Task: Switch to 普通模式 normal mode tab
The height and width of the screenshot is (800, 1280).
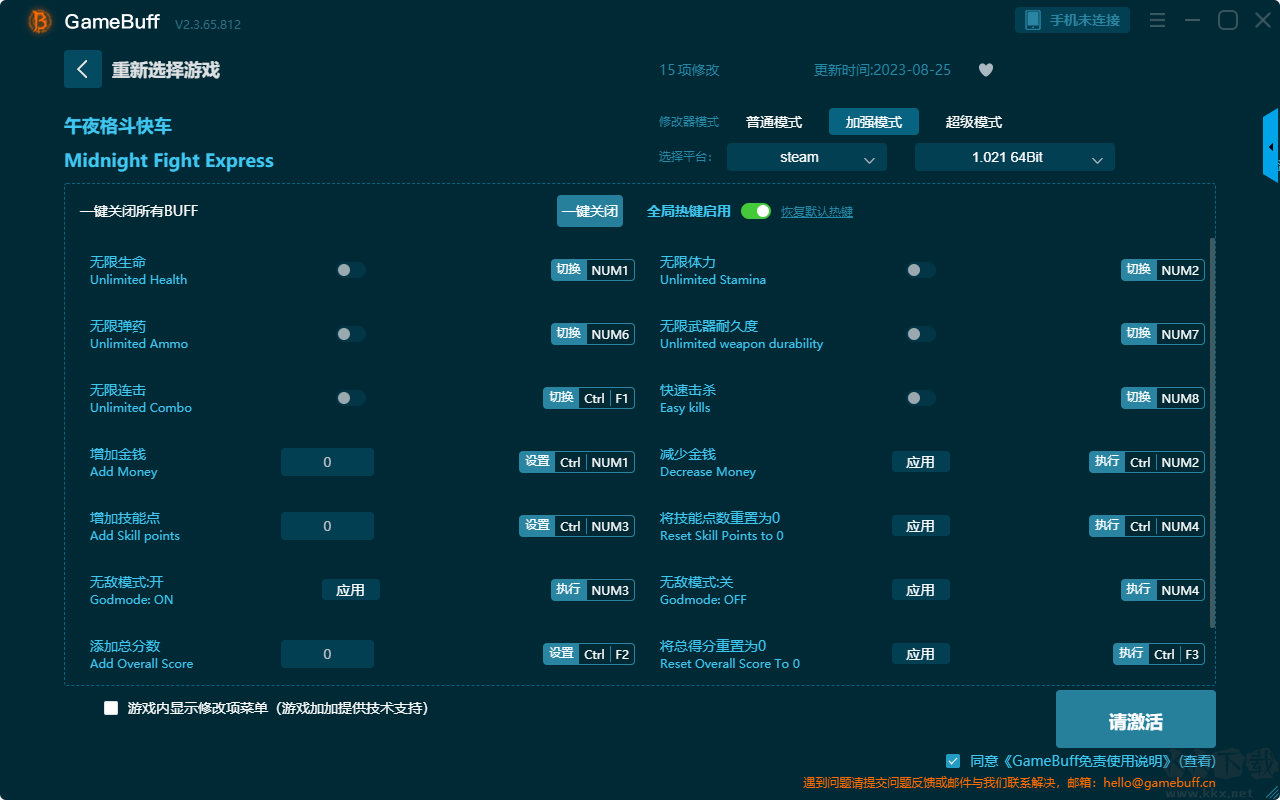Action: 774,122
